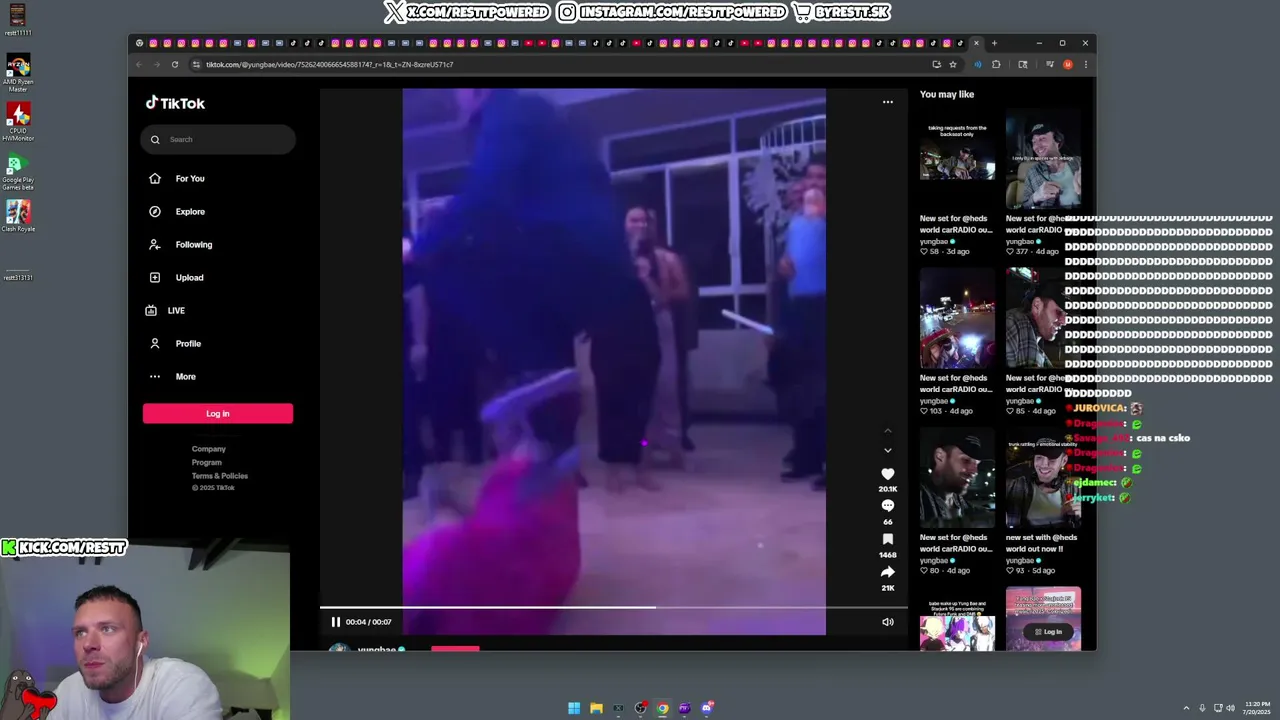Screen dimensions: 1280x720
Task: Open the taskbar clock and date
Action: (x=1259, y=708)
